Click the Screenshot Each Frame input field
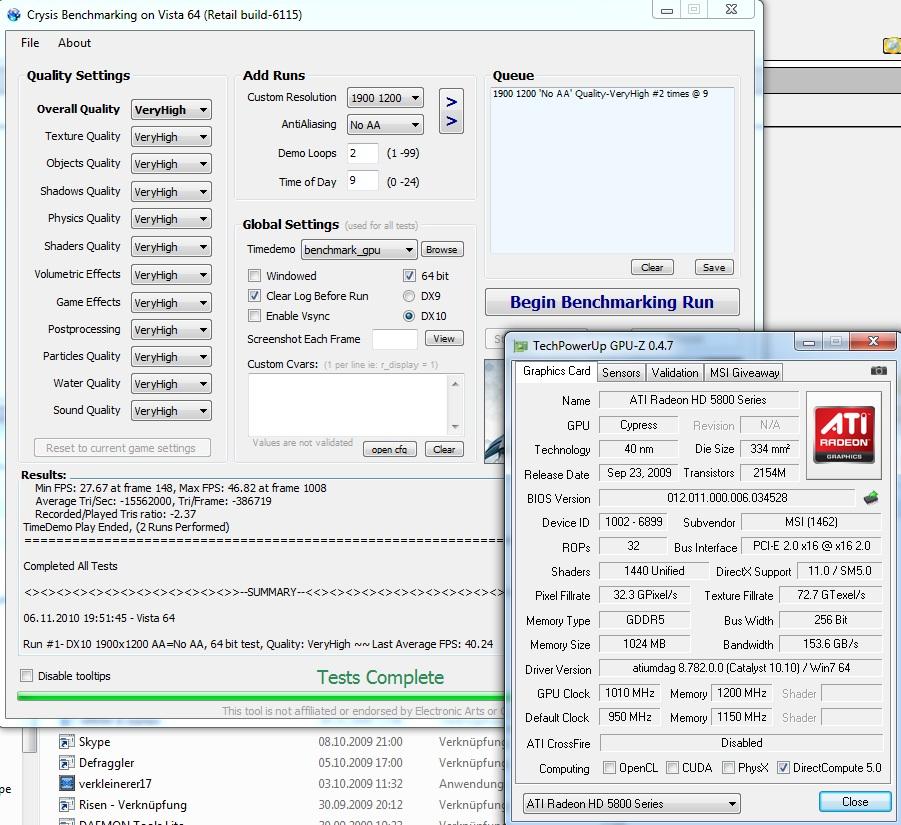The image size is (901, 825). [x=395, y=339]
